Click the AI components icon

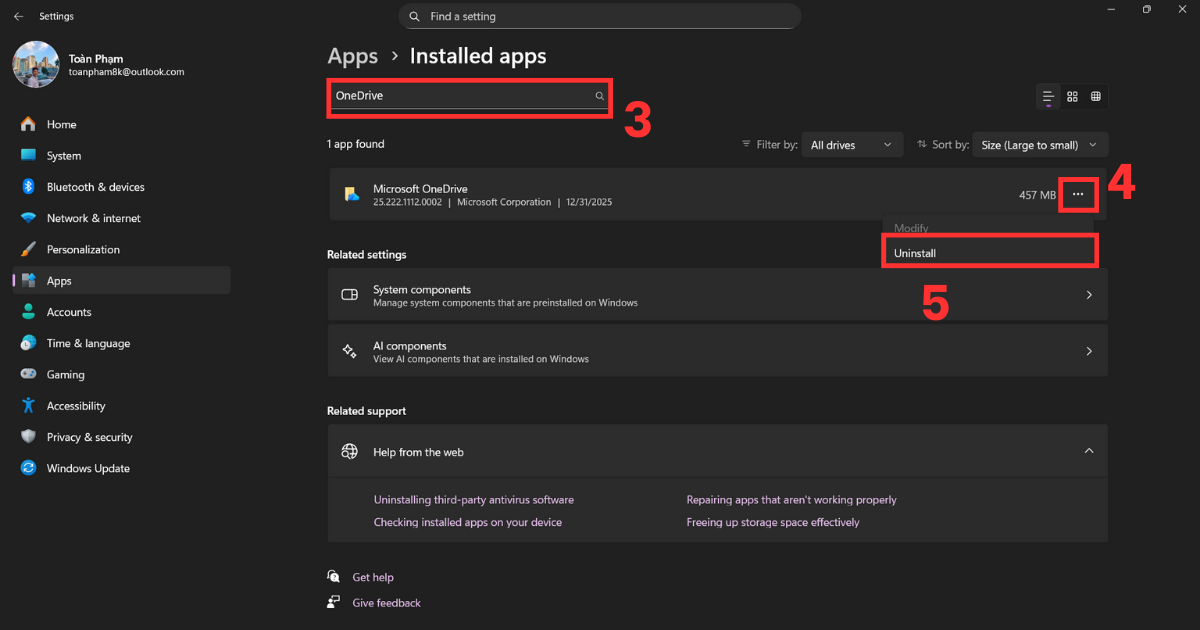click(x=349, y=350)
